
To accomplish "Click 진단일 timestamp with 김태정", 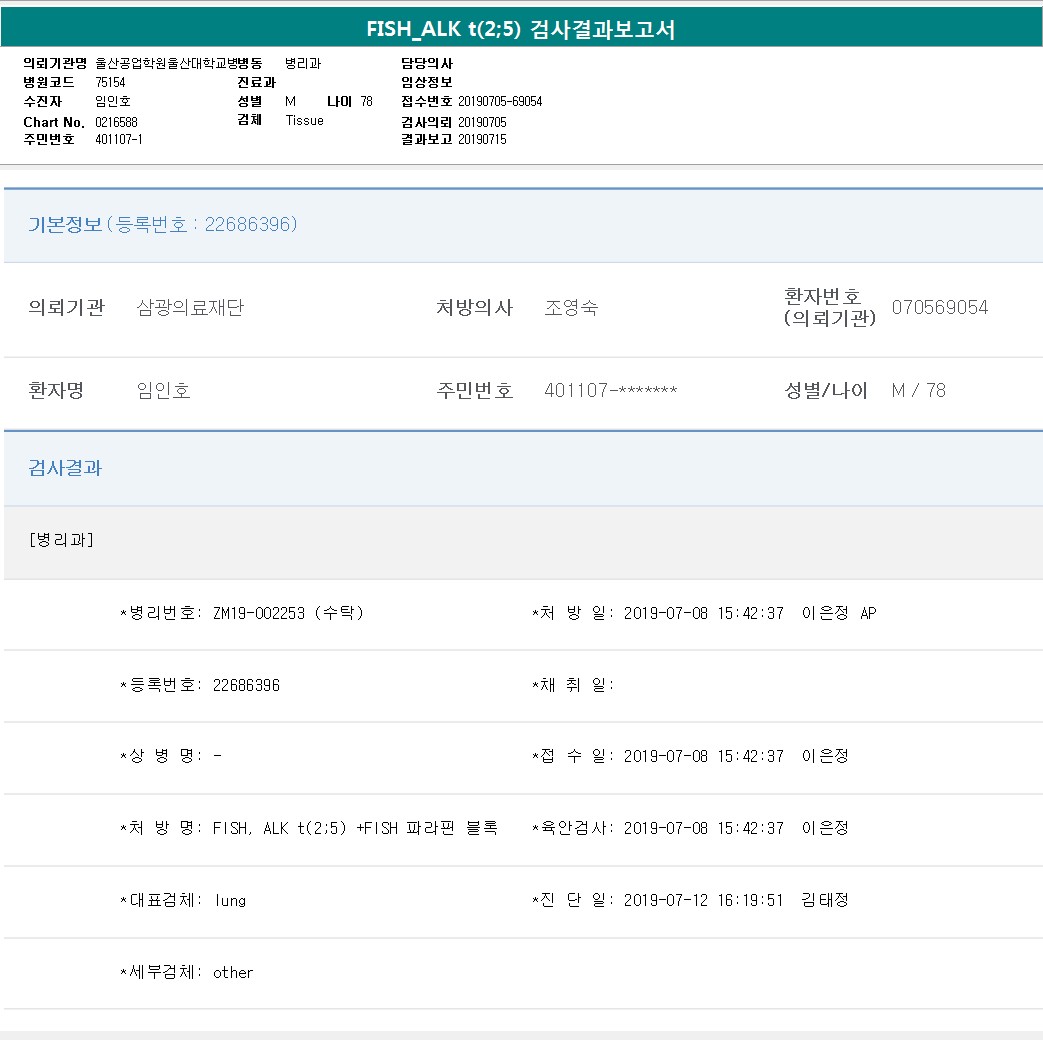I will click(x=735, y=900).
